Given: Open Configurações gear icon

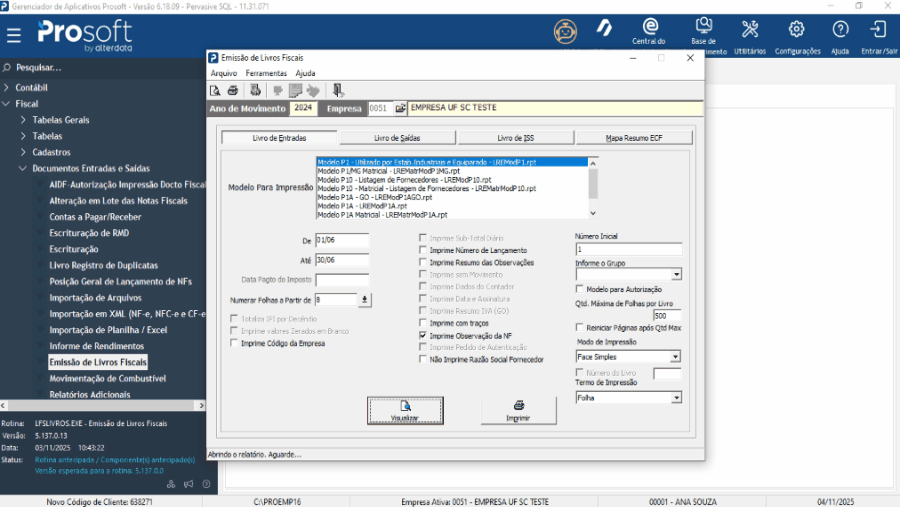Looking at the screenshot, I should (797, 30).
